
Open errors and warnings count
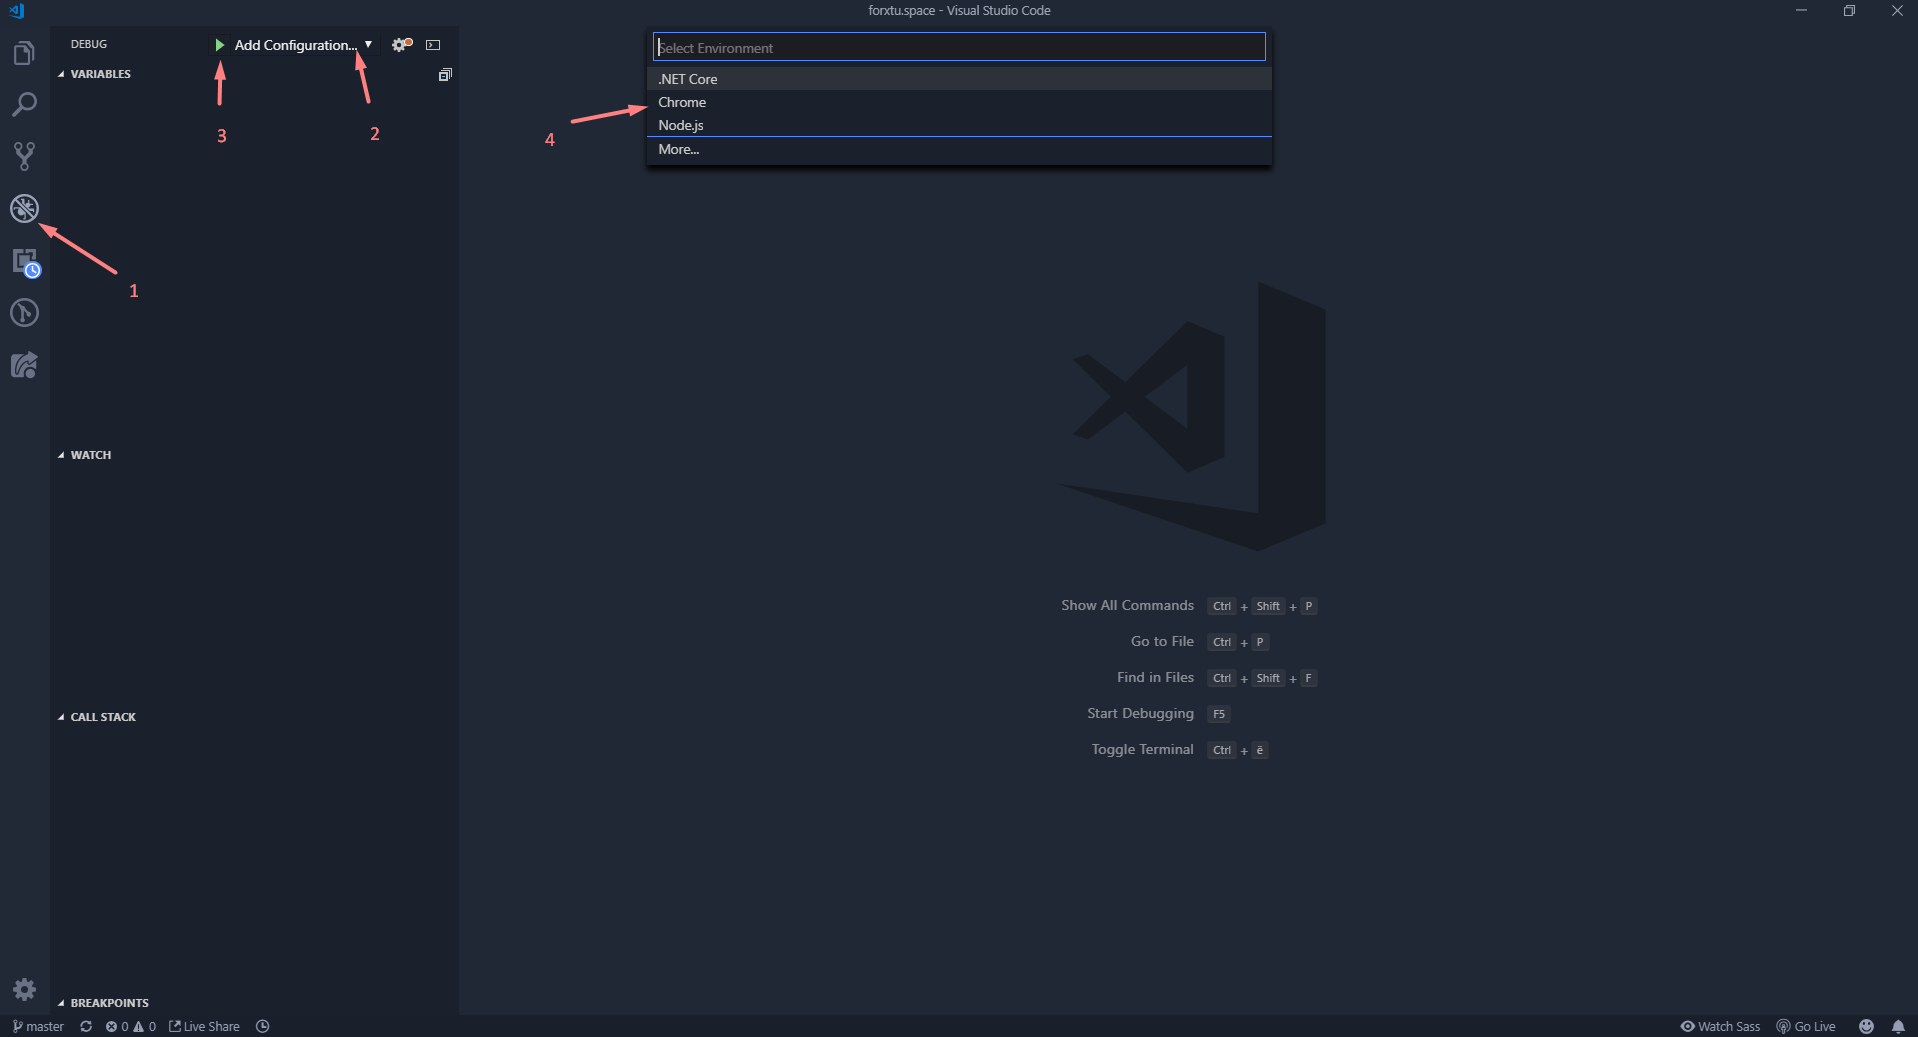click(x=131, y=1026)
